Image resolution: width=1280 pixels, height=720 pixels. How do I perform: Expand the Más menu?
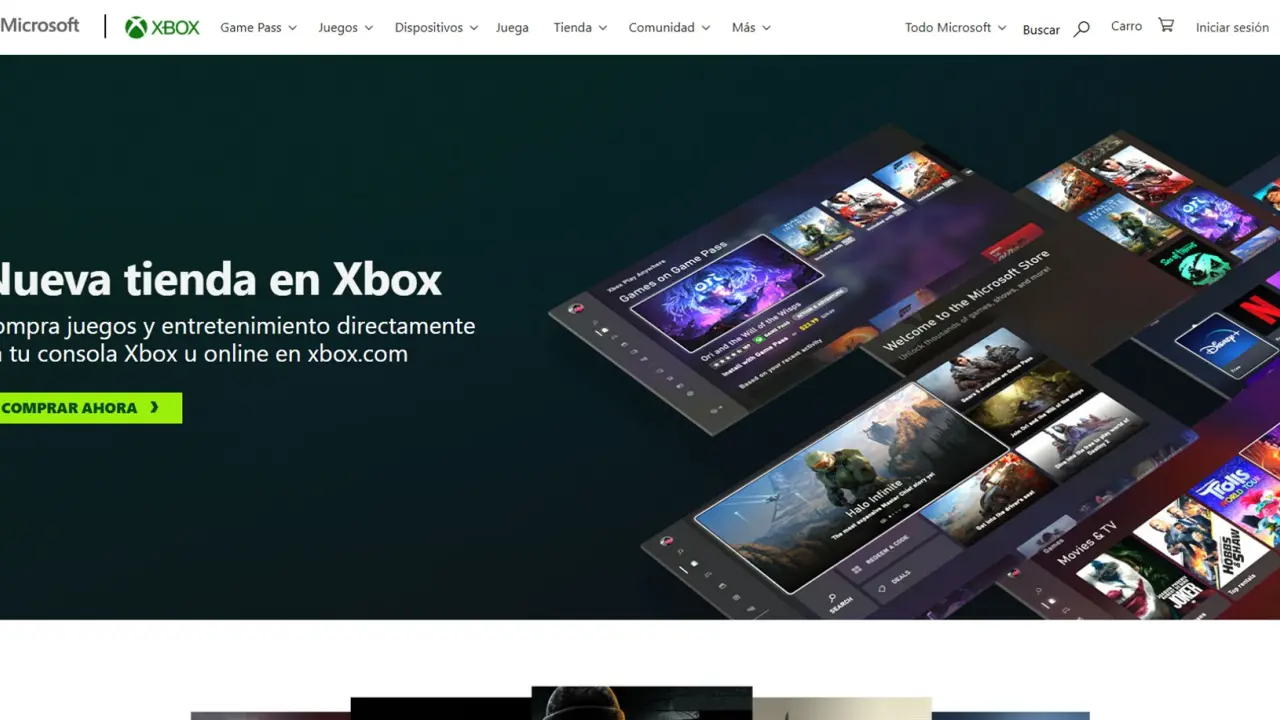tap(751, 28)
